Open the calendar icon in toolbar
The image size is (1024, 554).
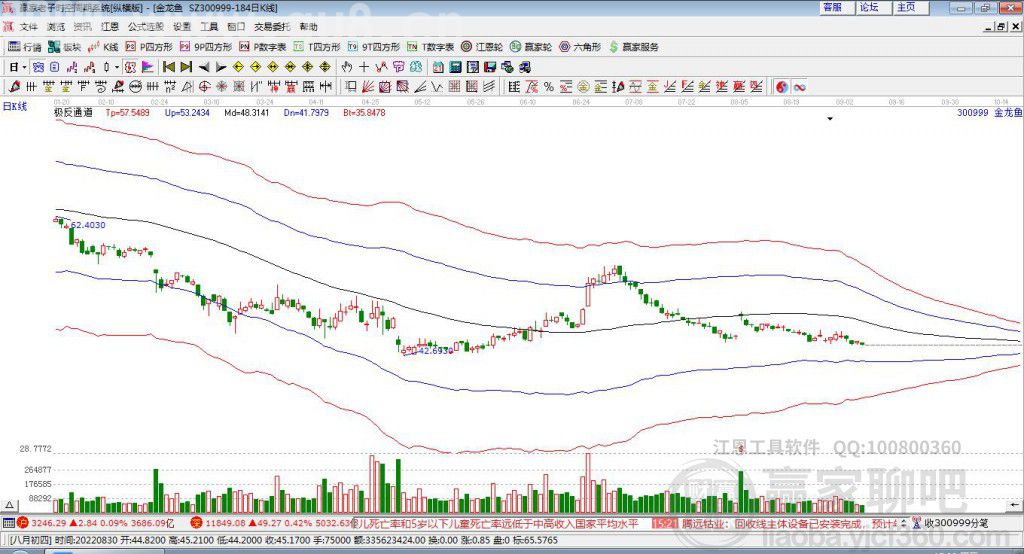pyautogui.click(x=438, y=67)
